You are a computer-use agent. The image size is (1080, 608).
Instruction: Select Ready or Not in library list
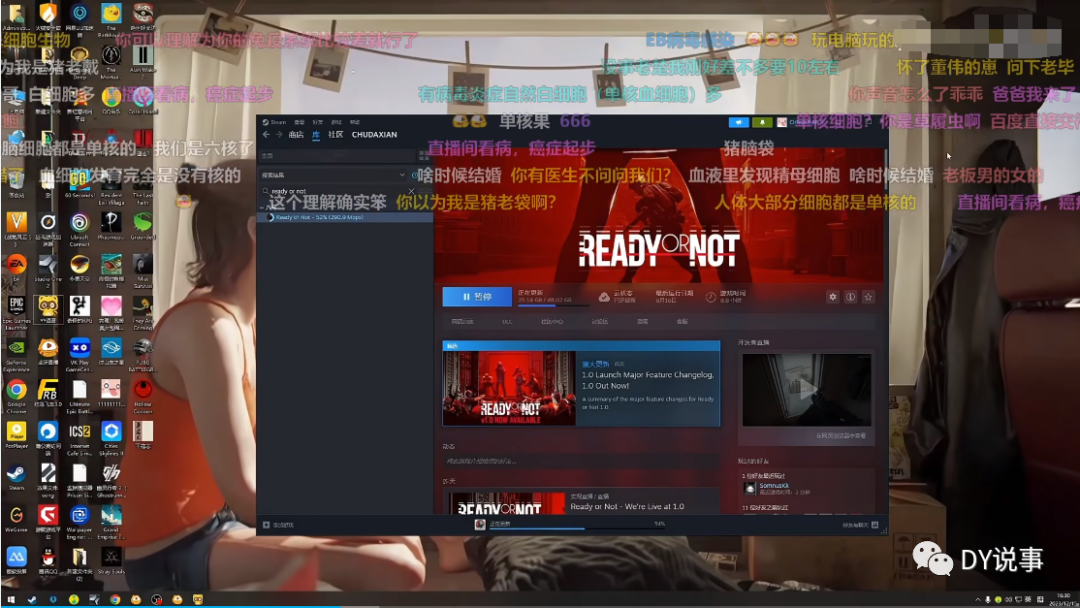346,217
